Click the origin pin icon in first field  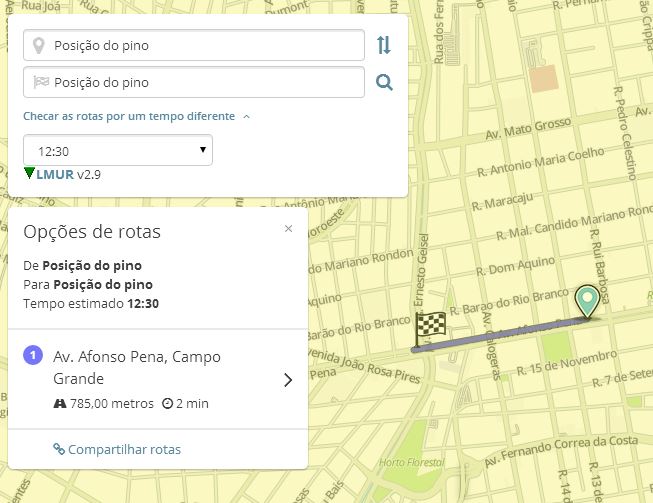(38, 45)
